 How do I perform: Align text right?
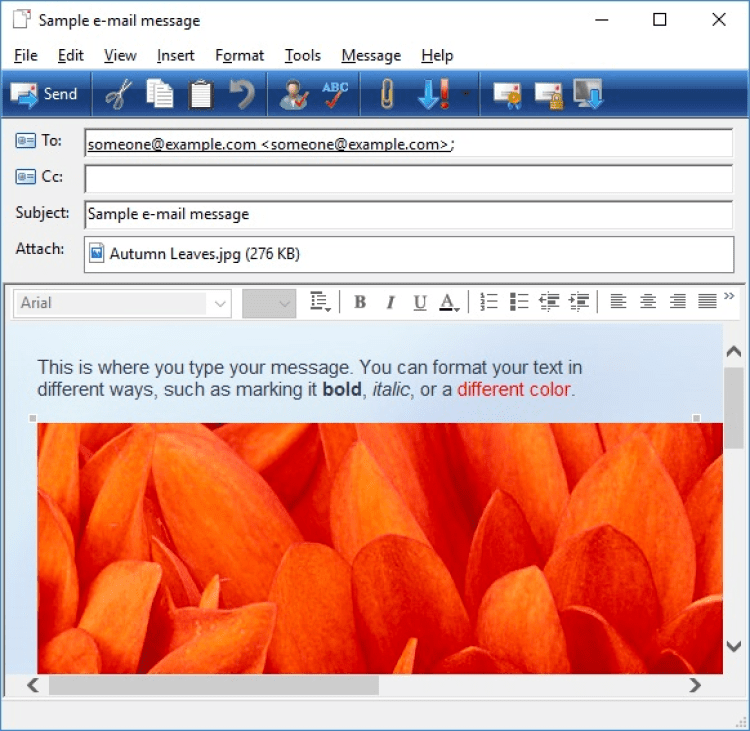678,302
